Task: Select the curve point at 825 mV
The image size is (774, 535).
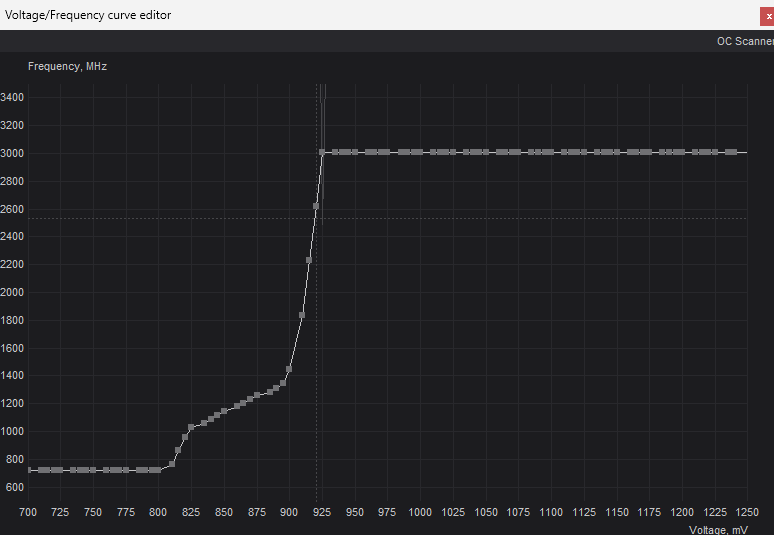Action: (191, 428)
